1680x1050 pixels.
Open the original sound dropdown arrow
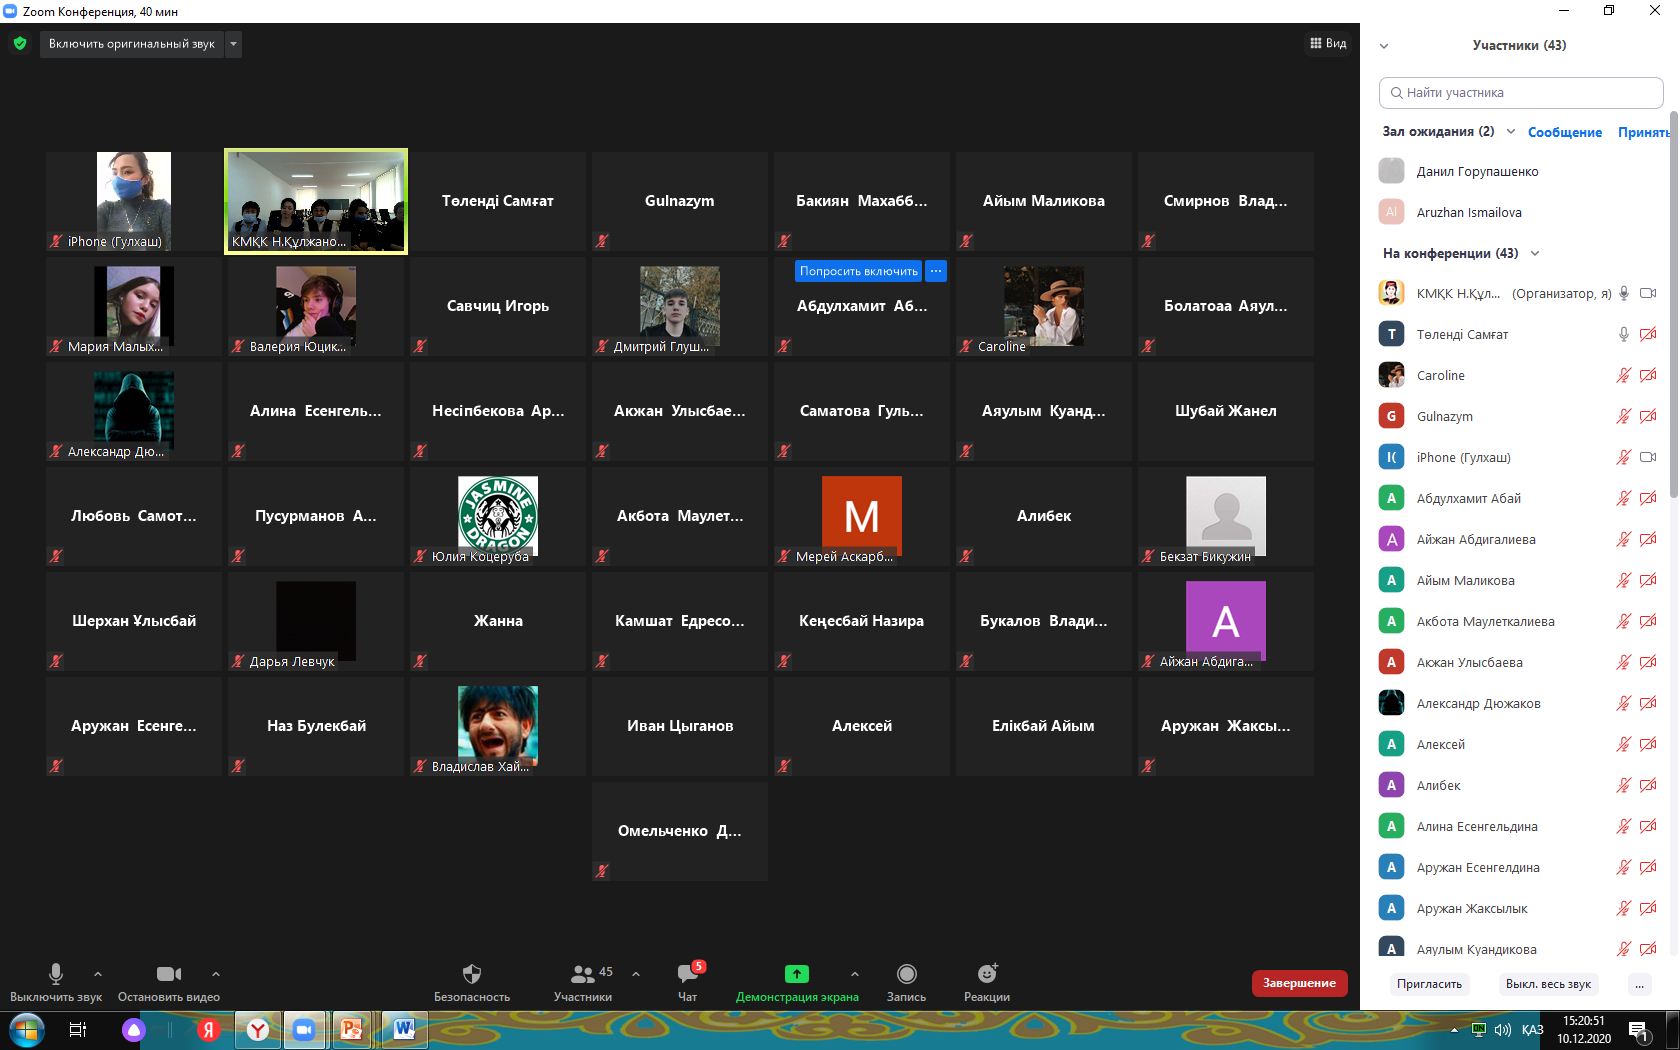233,44
